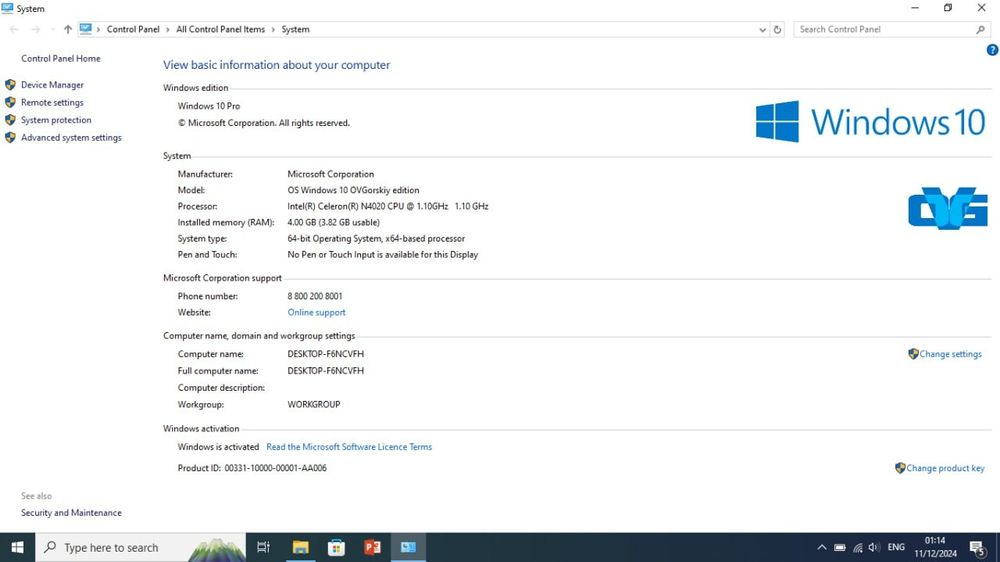Click the shield icon beside Change product key
Screen dimensions: 1000x562
pyautogui.click(x=900, y=468)
